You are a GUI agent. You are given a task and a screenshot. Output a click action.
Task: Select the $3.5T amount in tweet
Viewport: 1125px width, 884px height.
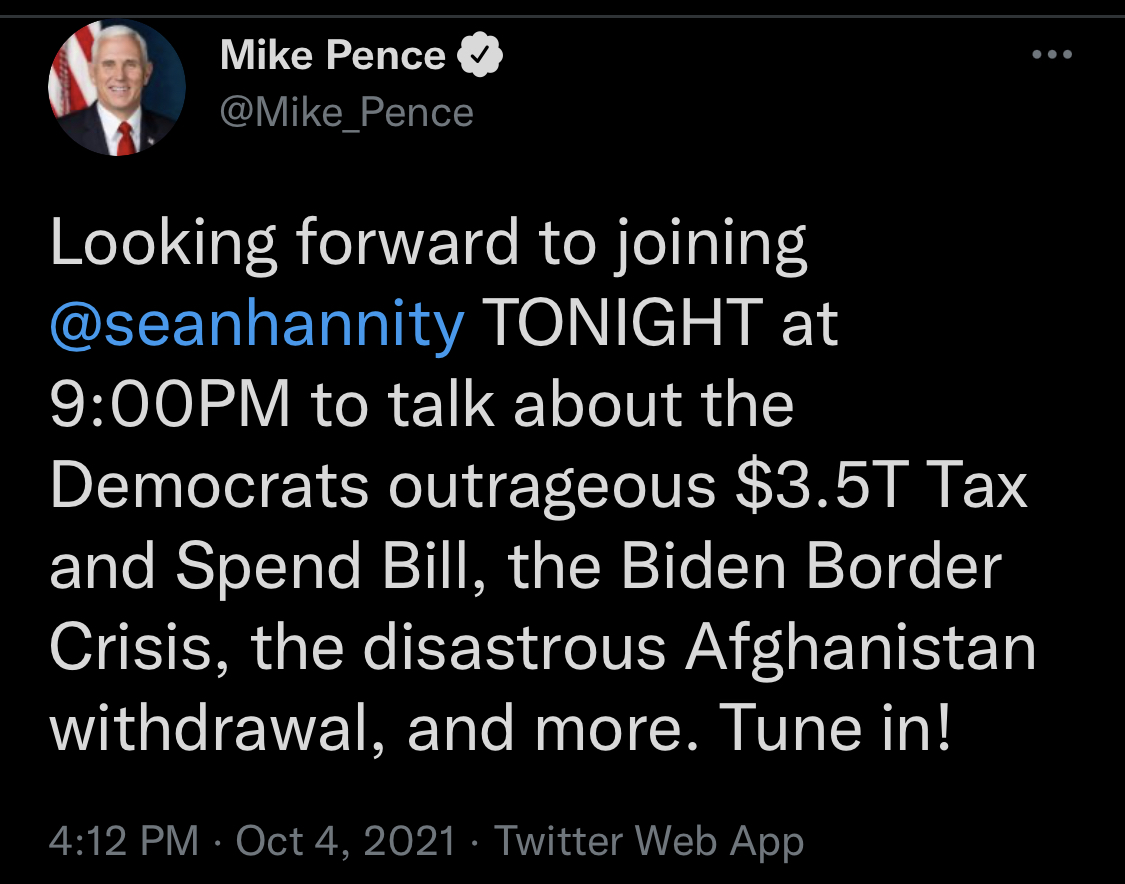822,486
